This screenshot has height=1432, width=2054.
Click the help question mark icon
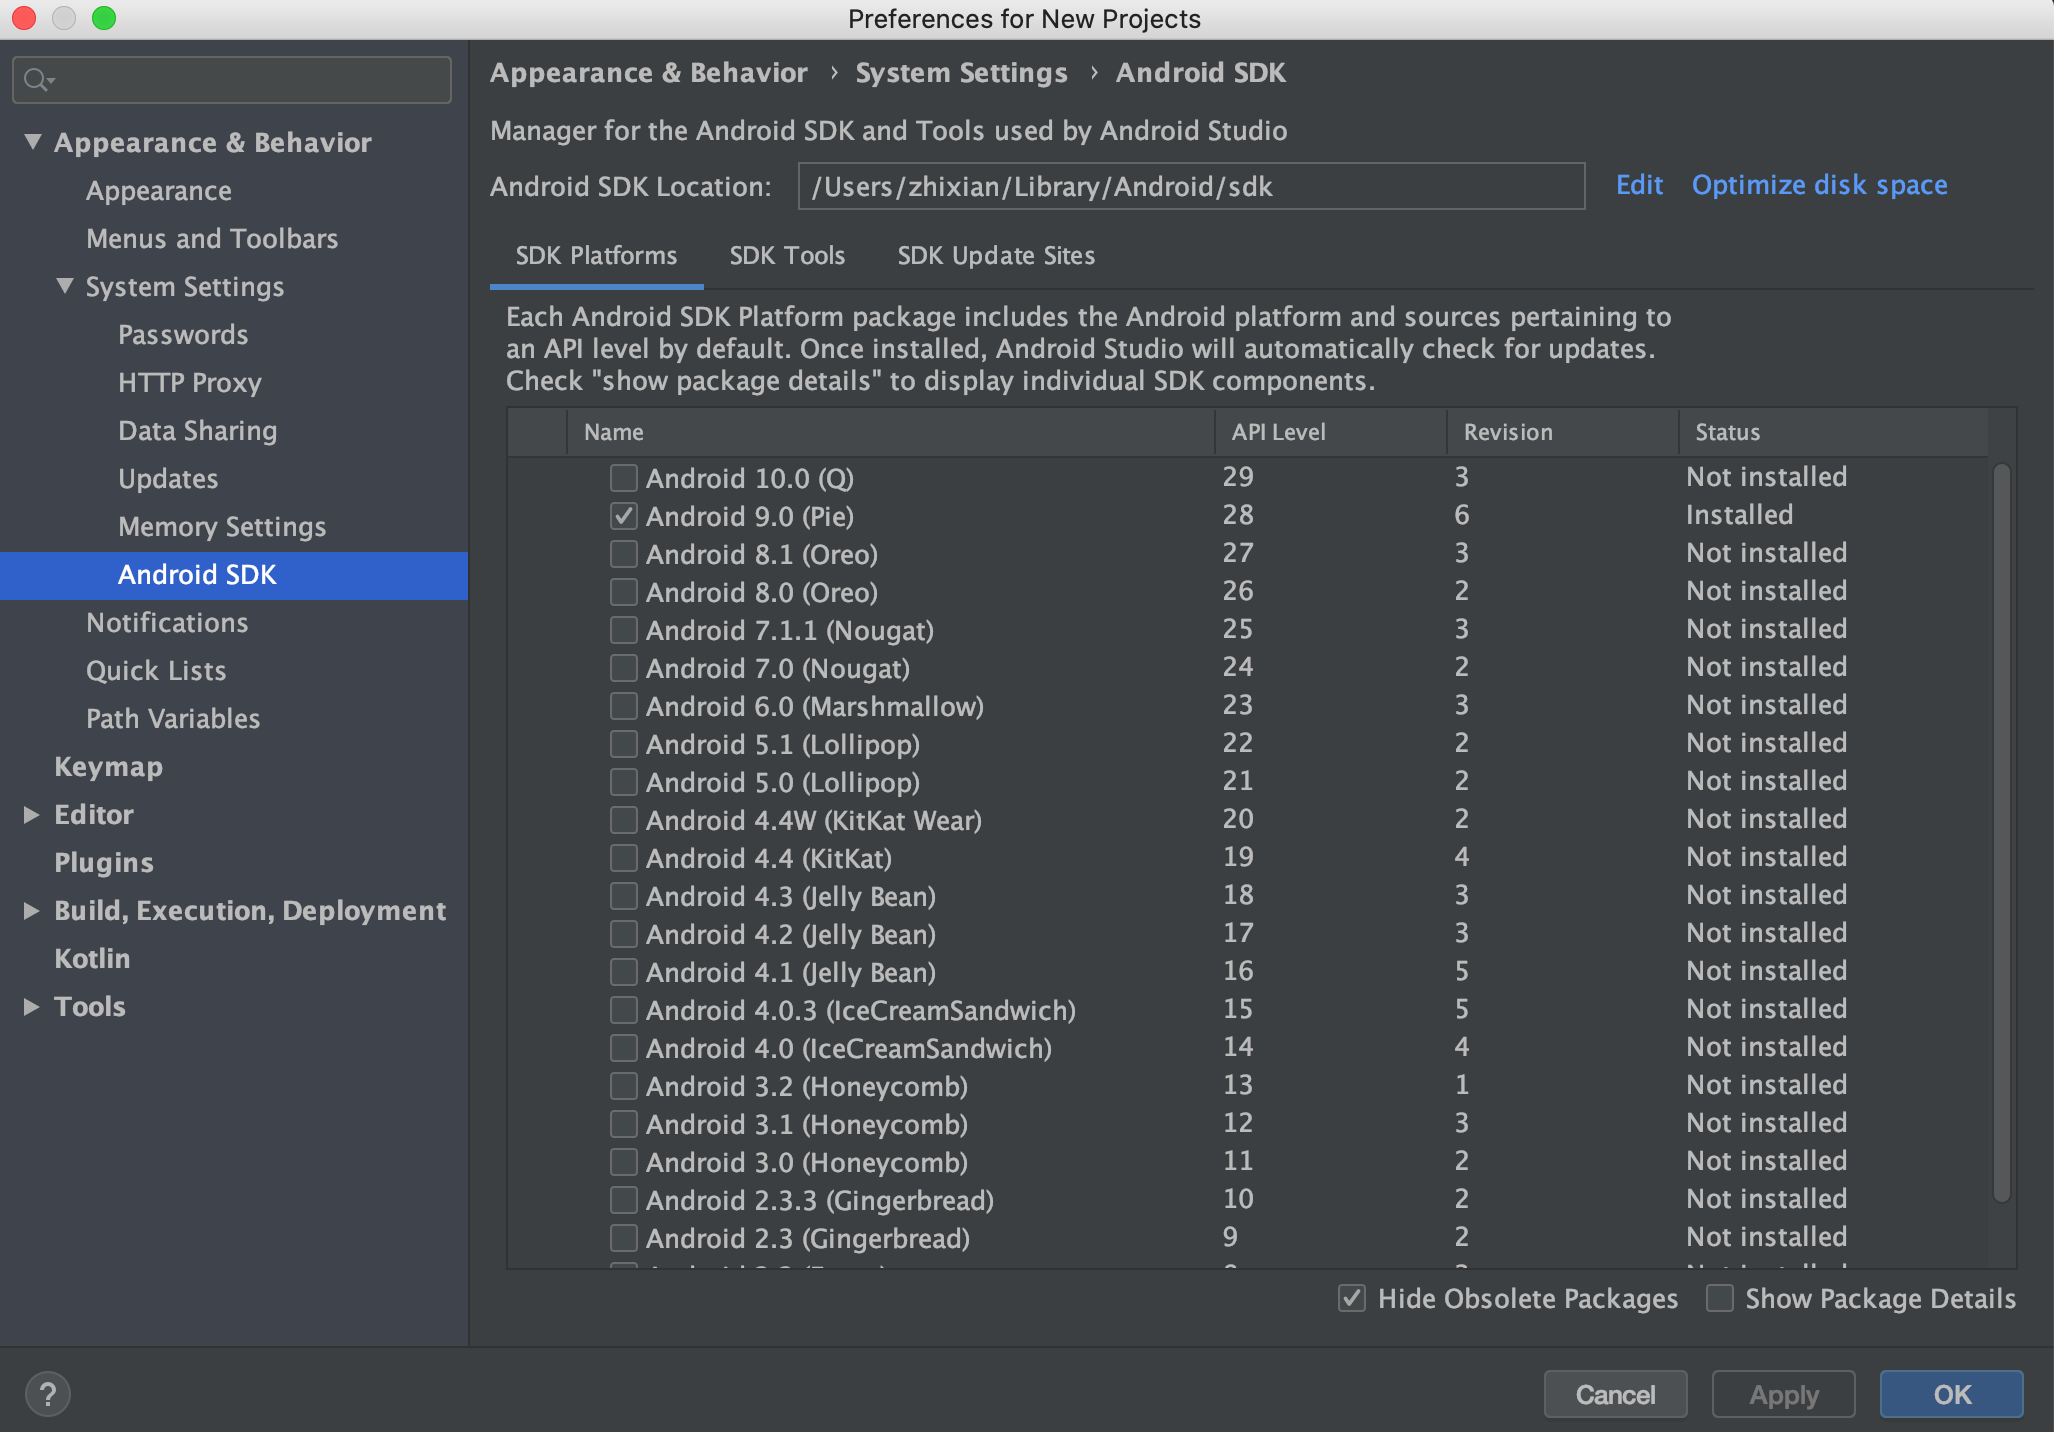pyautogui.click(x=47, y=1393)
